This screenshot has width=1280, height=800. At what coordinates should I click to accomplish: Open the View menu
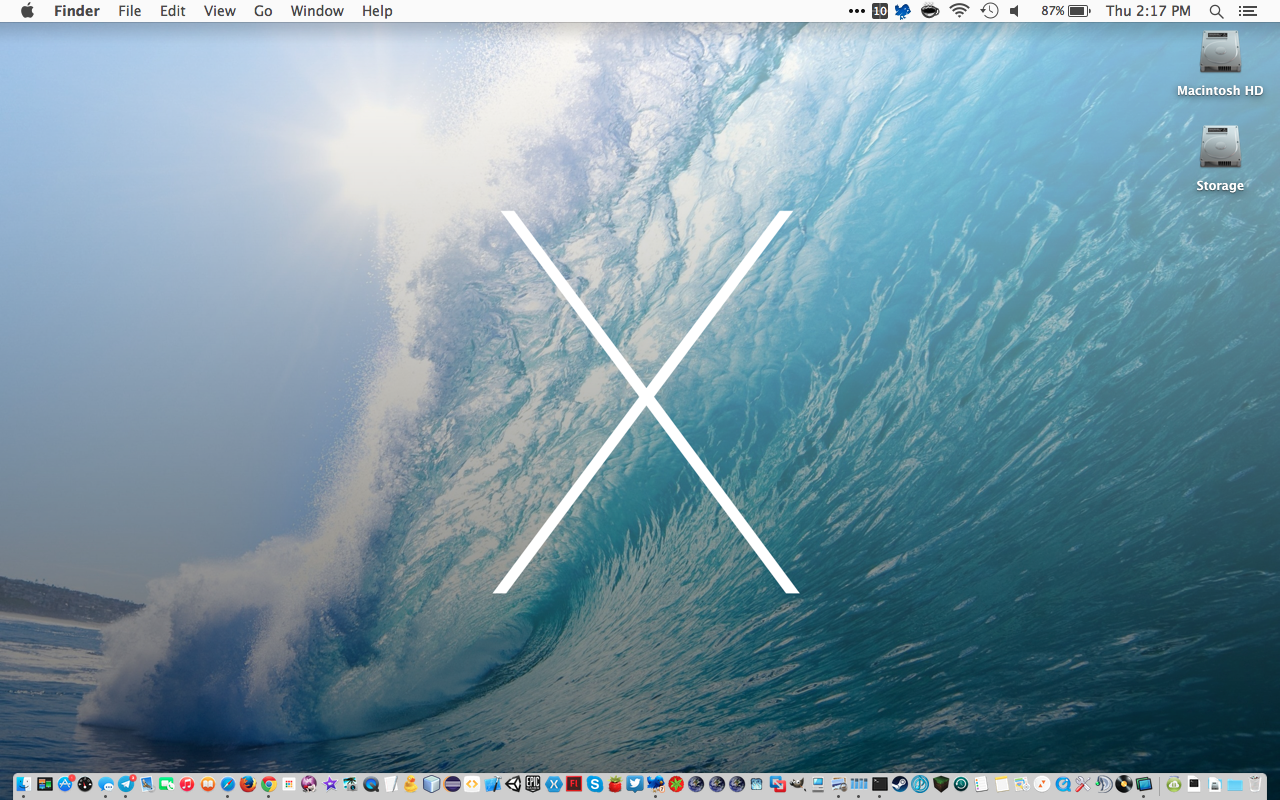(x=220, y=11)
